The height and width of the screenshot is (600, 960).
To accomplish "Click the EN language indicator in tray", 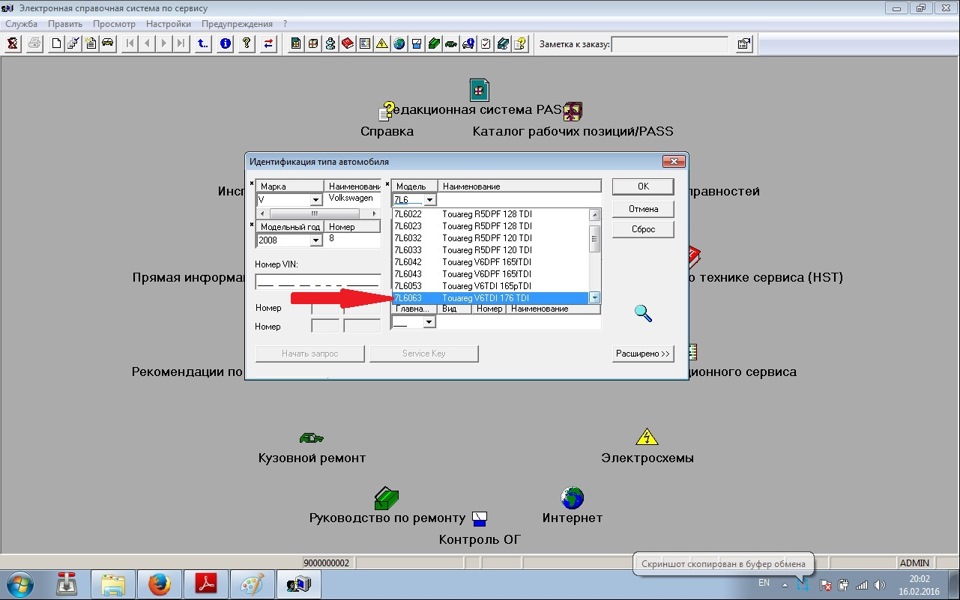I will [x=764, y=583].
